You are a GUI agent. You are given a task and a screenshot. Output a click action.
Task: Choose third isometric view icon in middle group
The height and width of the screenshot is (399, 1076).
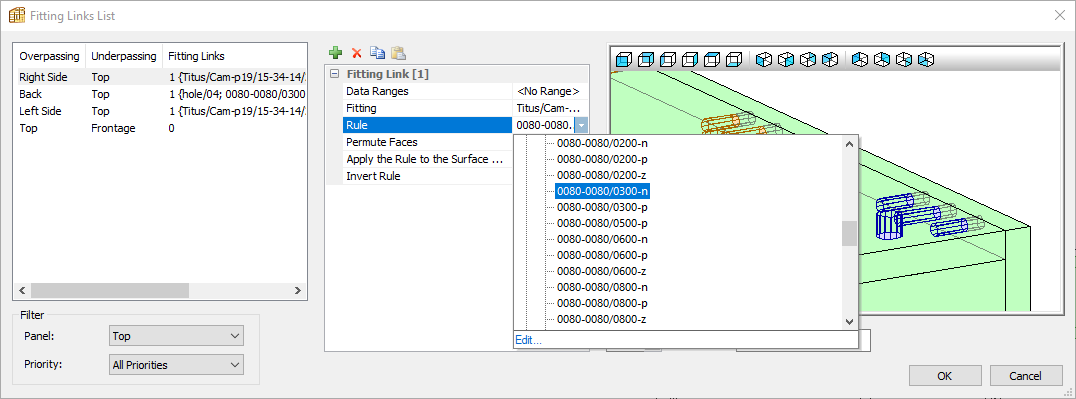[808, 60]
